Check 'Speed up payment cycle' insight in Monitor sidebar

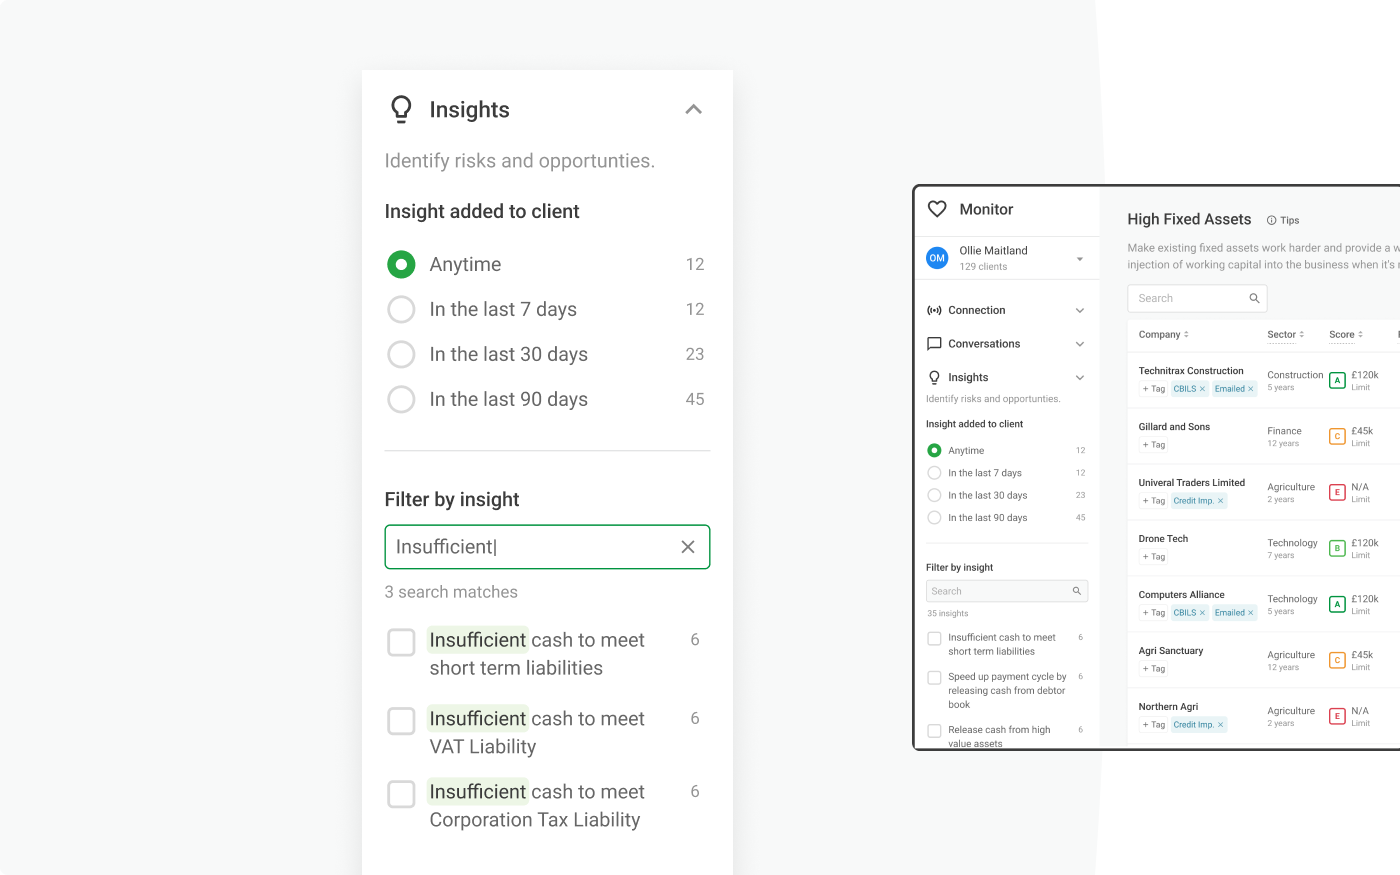tap(934, 678)
